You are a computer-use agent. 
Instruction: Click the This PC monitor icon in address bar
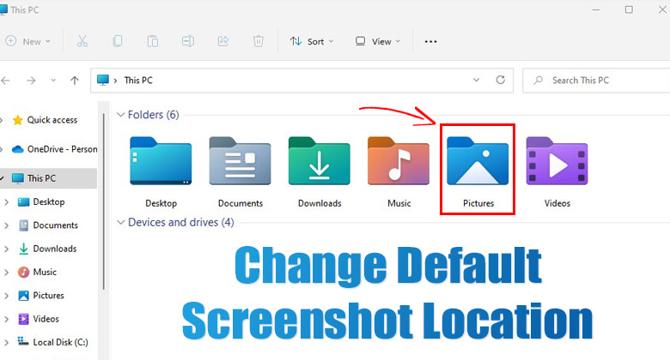(x=103, y=80)
